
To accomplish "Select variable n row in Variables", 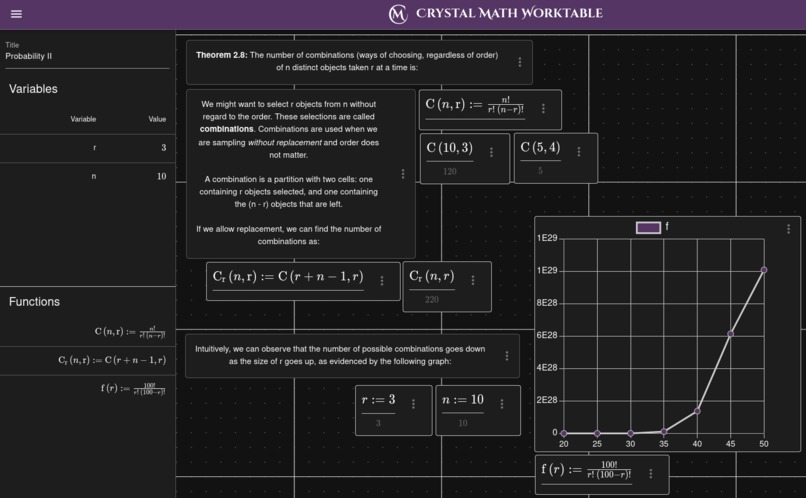I will [87, 176].
